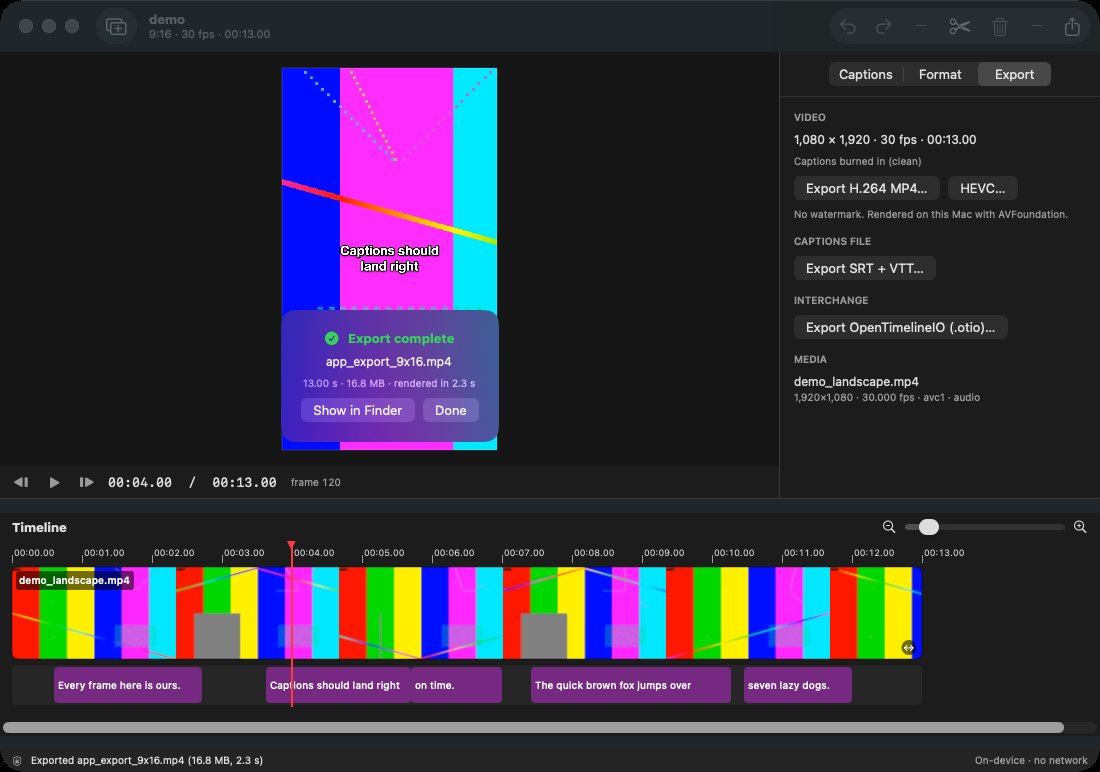Image resolution: width=1100 pixels, height=772 pixels.
Task: Undo the last action
Action: [848, 27]
